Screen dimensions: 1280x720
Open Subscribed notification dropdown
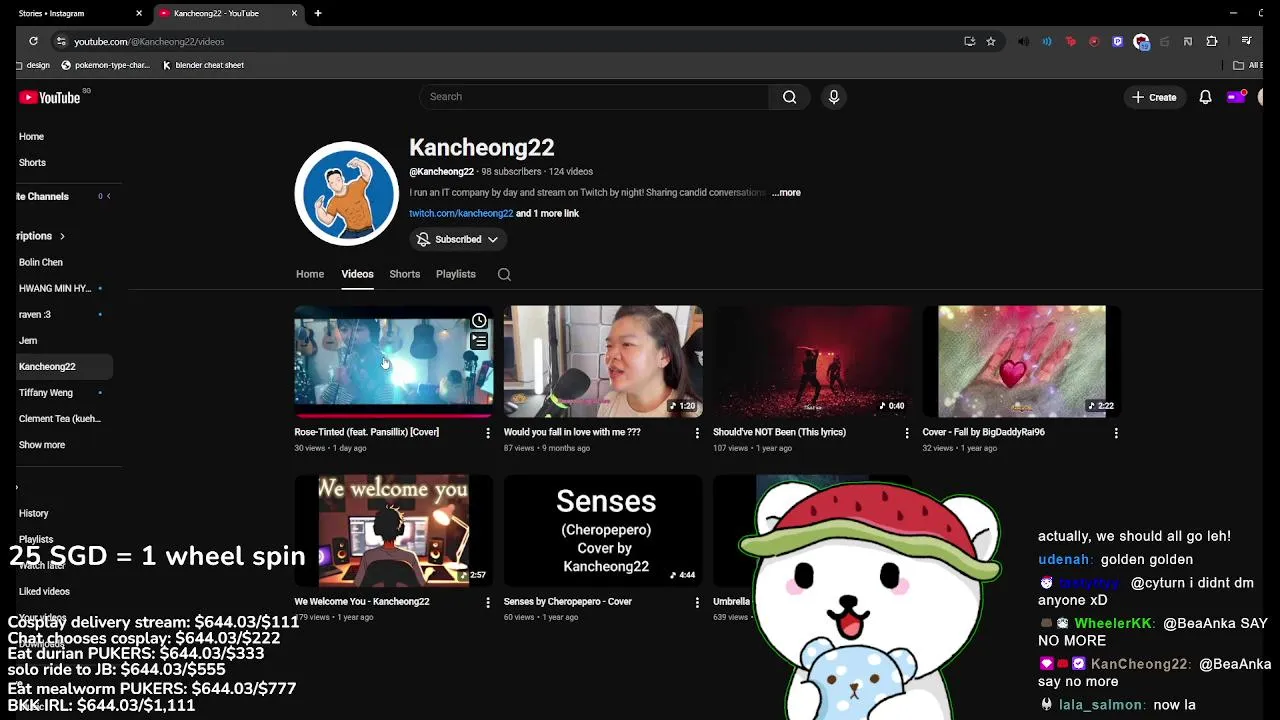click(x=458, y=239)
